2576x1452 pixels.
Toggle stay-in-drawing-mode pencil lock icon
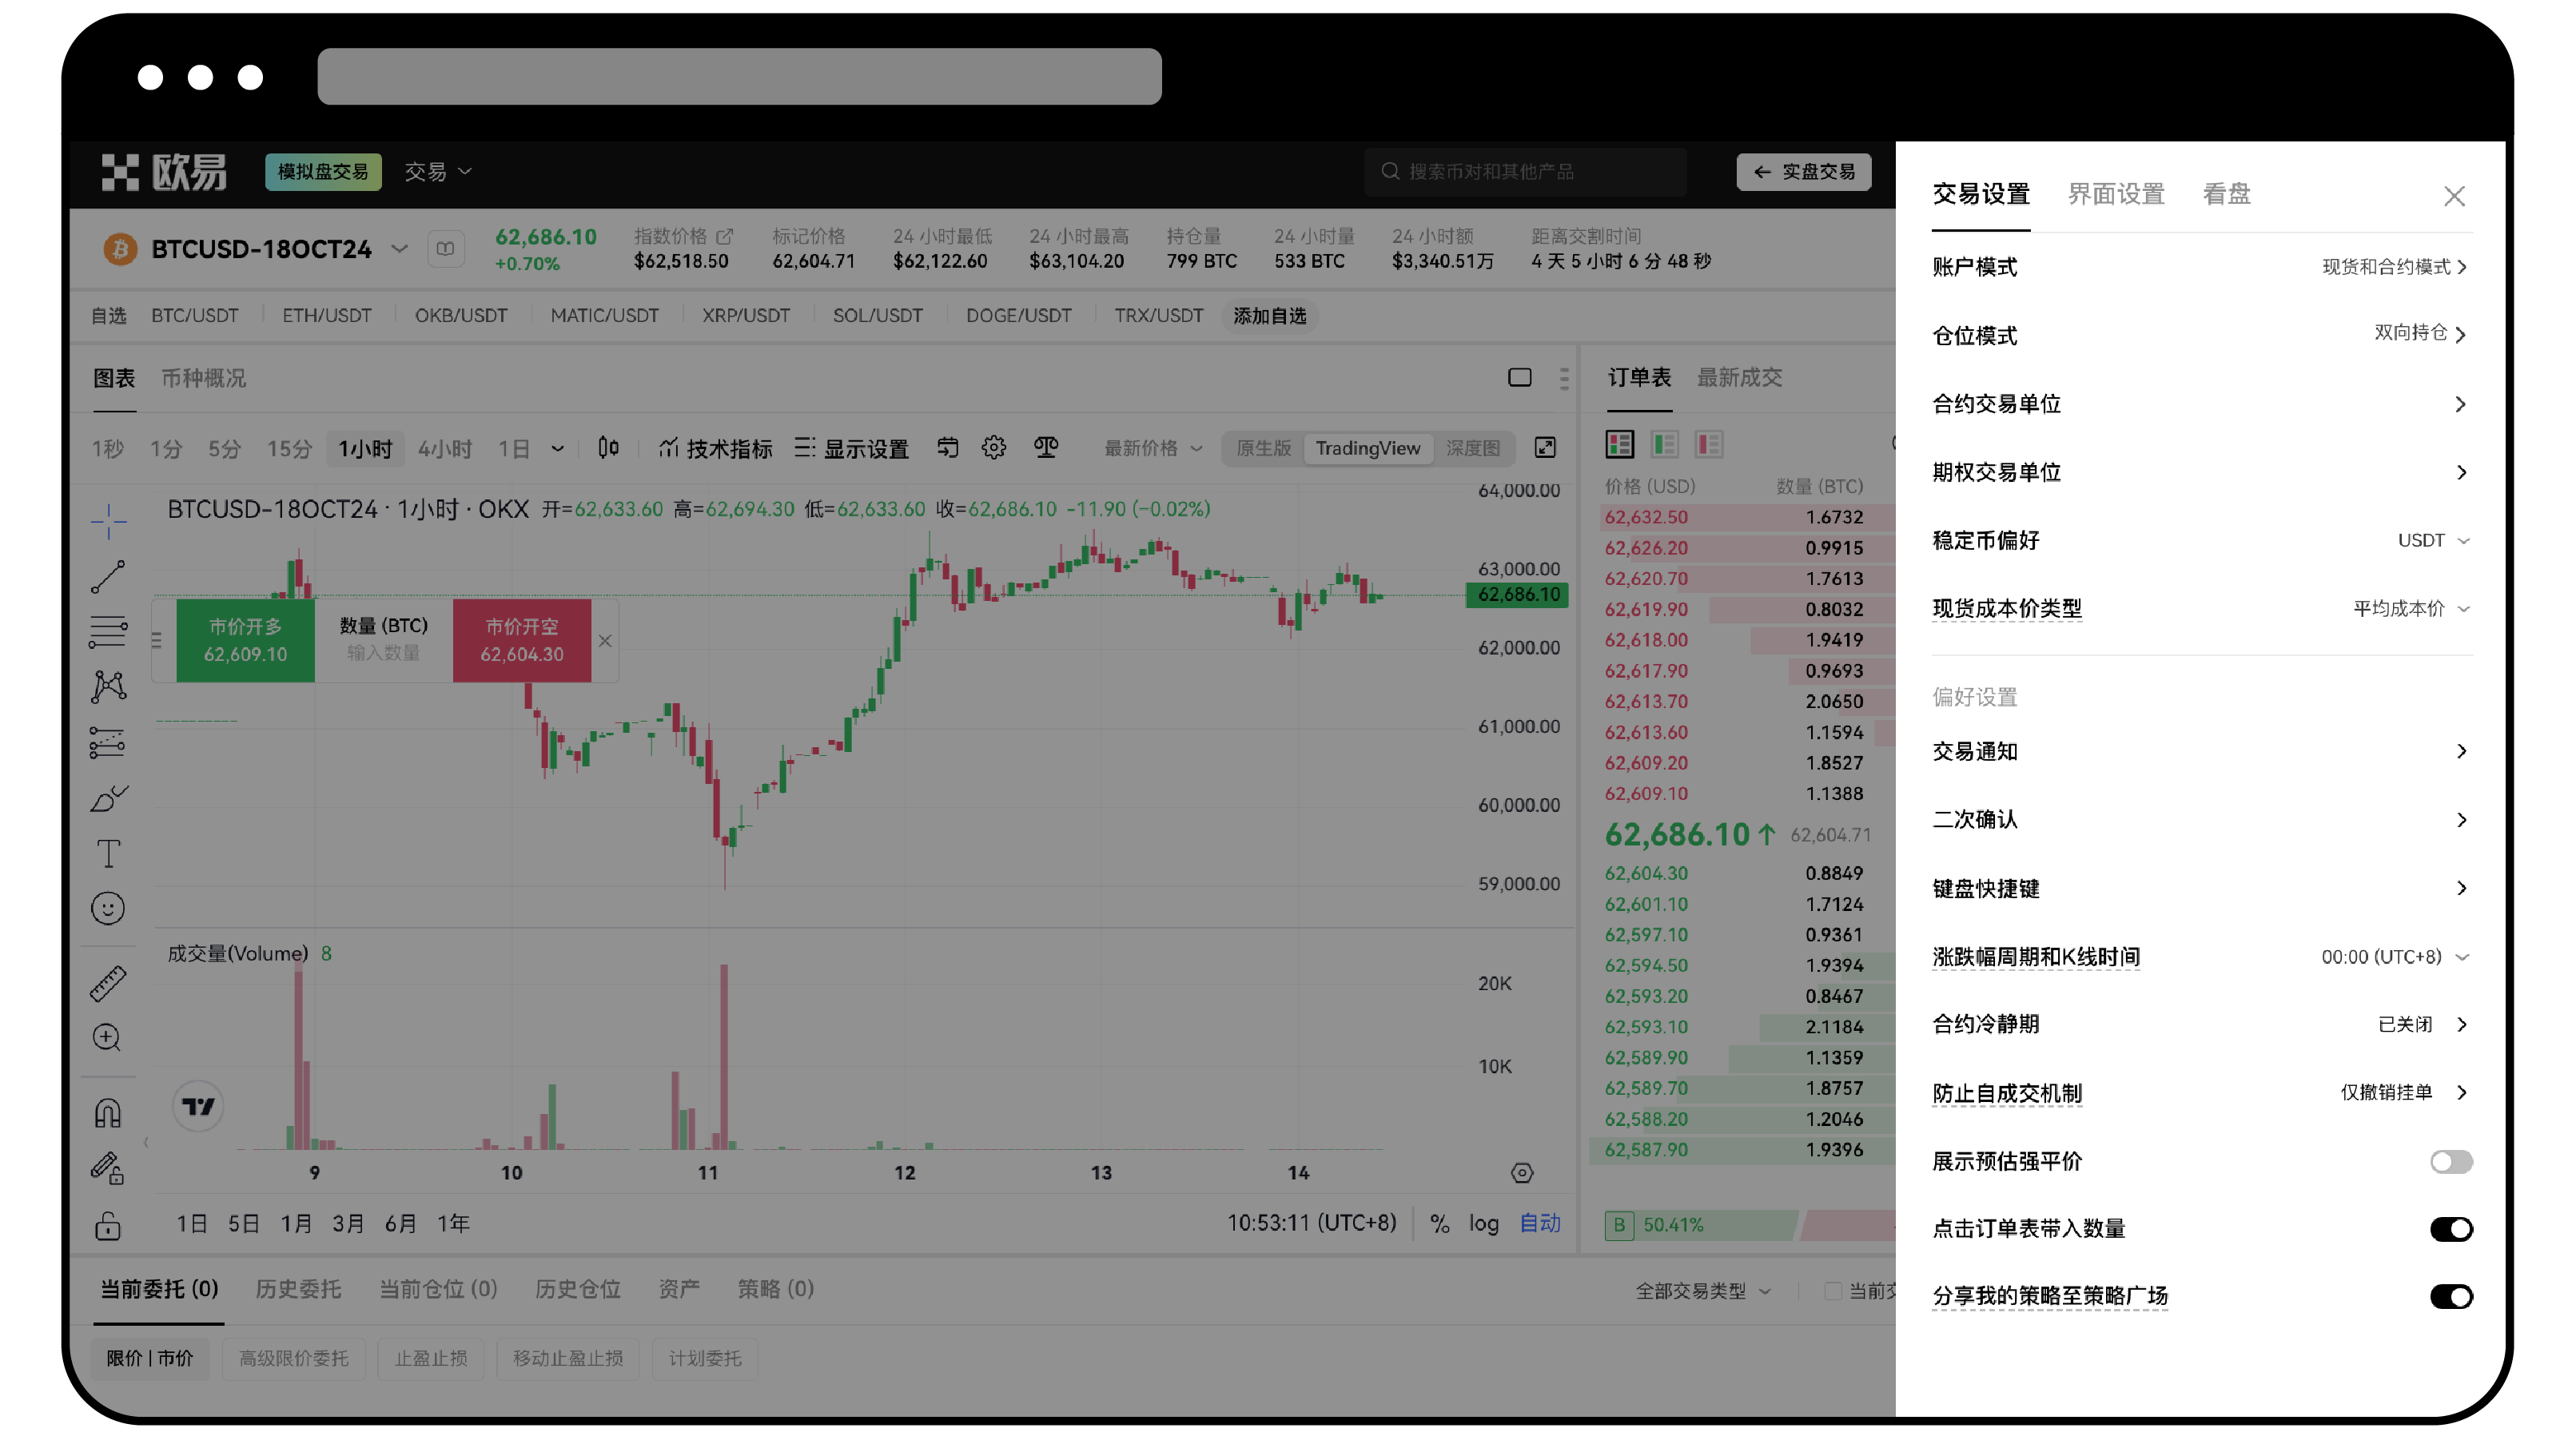point(108,1168)
